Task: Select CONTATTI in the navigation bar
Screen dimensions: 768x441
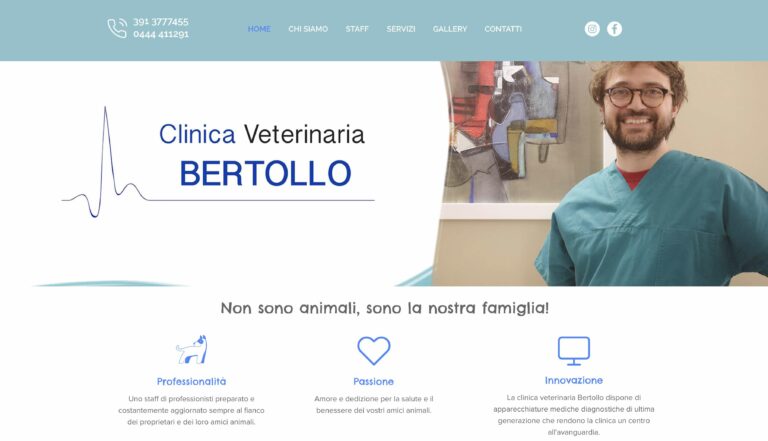Action: coord(503,29)
